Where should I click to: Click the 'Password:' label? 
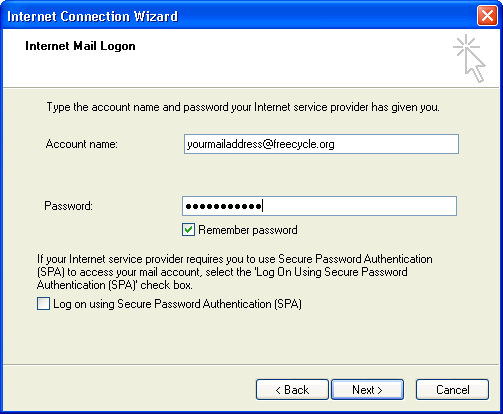tap(68, 206)
